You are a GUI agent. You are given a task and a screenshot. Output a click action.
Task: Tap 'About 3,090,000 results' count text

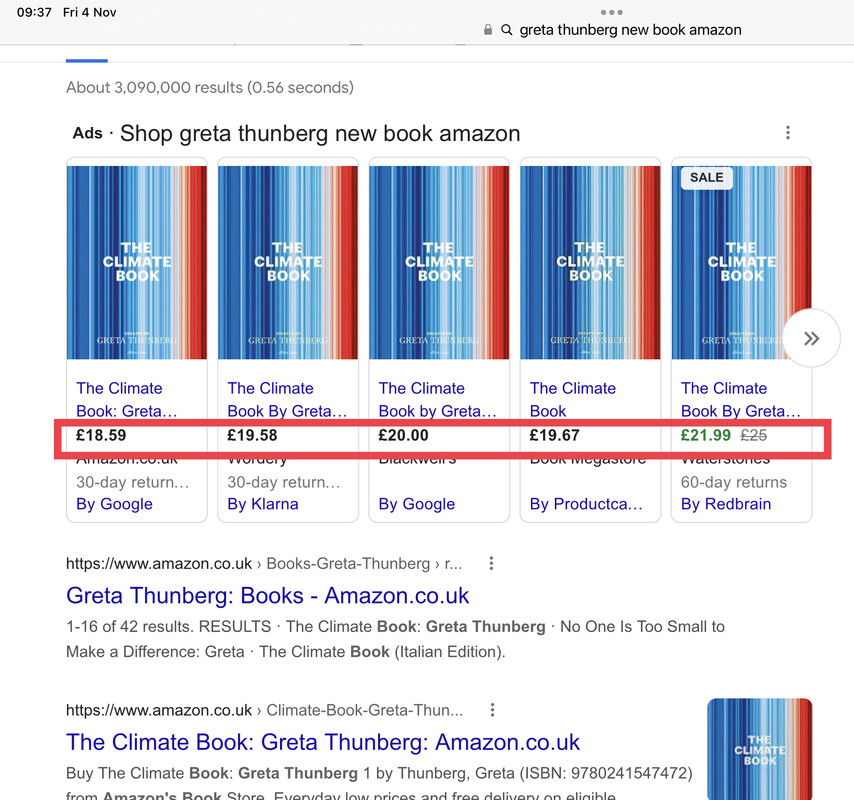[210, 87]
